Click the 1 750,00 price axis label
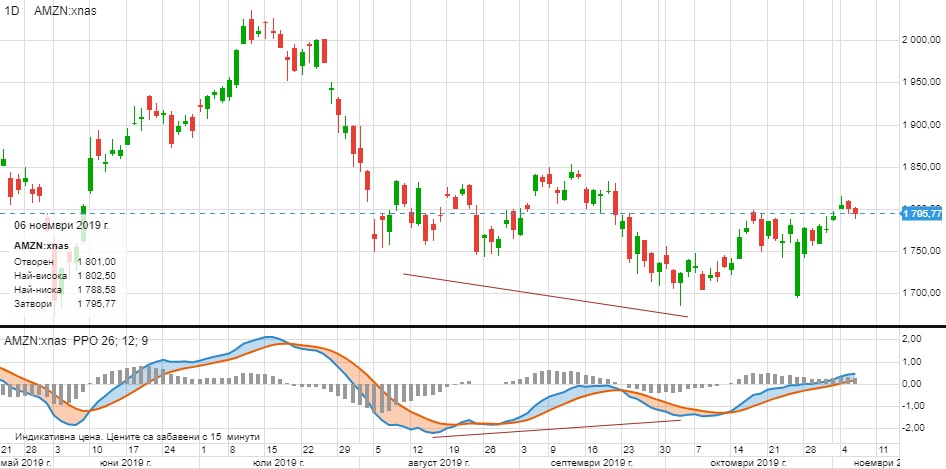 click(921, 250)
